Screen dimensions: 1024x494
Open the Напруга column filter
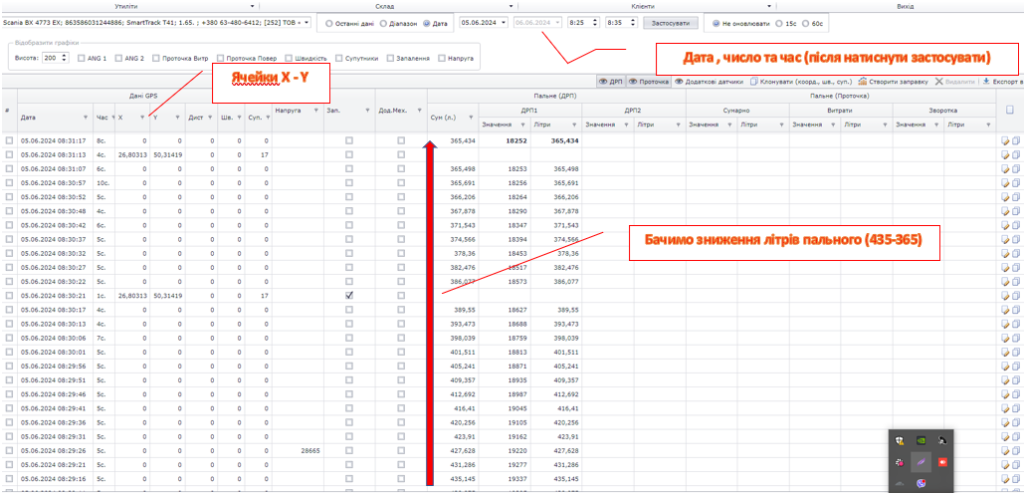316,110
